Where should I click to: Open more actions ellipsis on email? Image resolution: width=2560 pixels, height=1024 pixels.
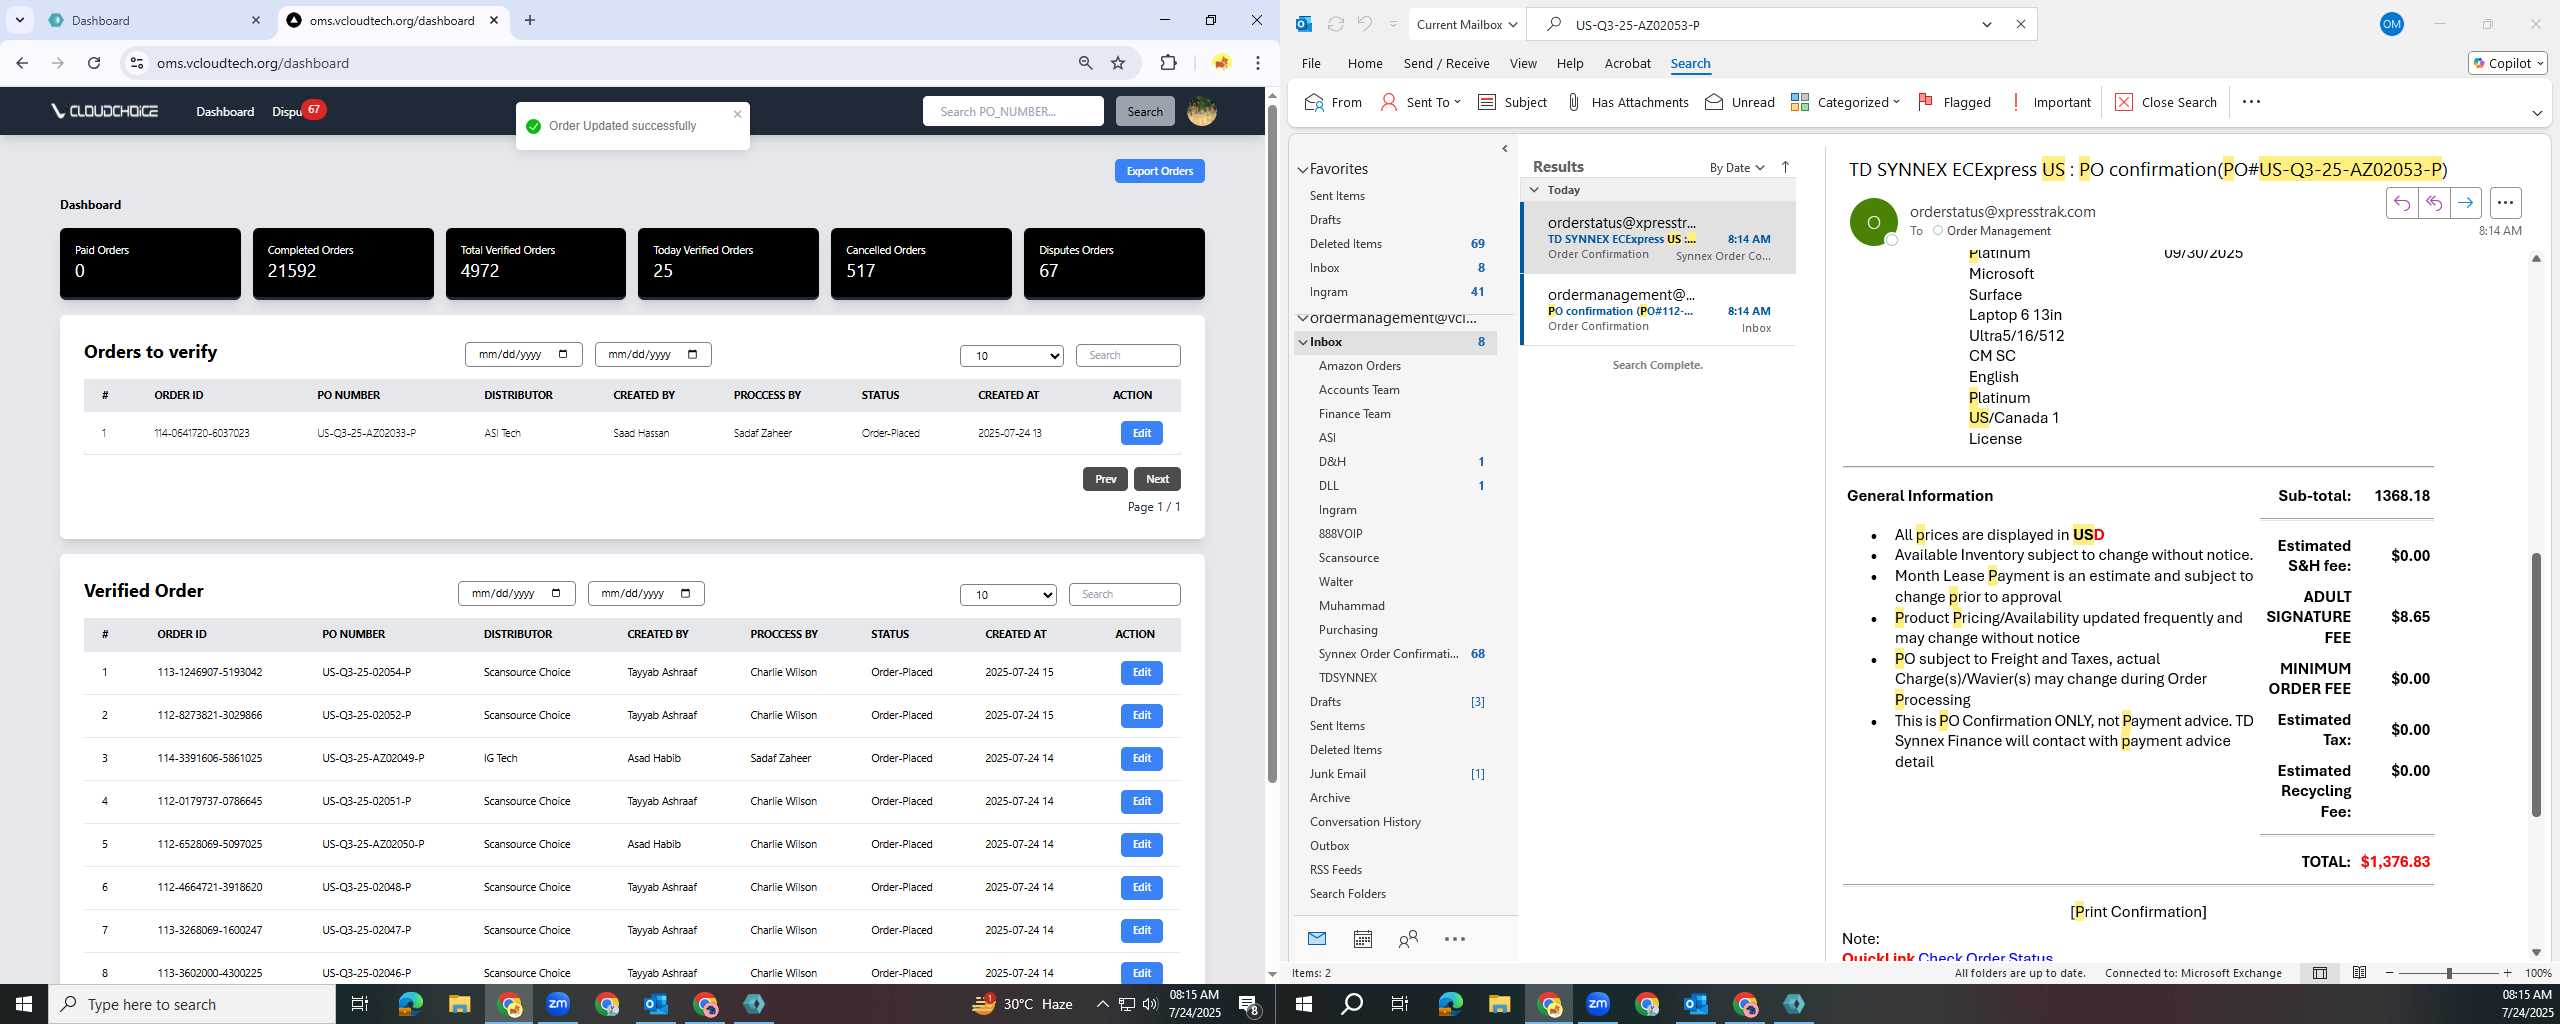pyautogui.click(x=2505, y=203)
